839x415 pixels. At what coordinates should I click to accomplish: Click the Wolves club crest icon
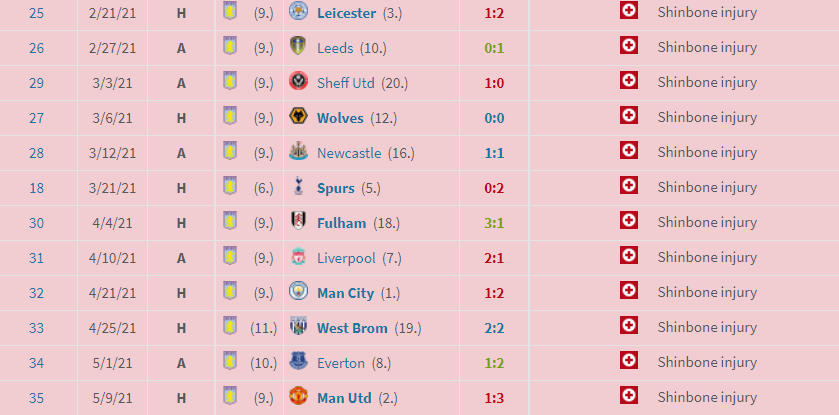tap(298, 116)
